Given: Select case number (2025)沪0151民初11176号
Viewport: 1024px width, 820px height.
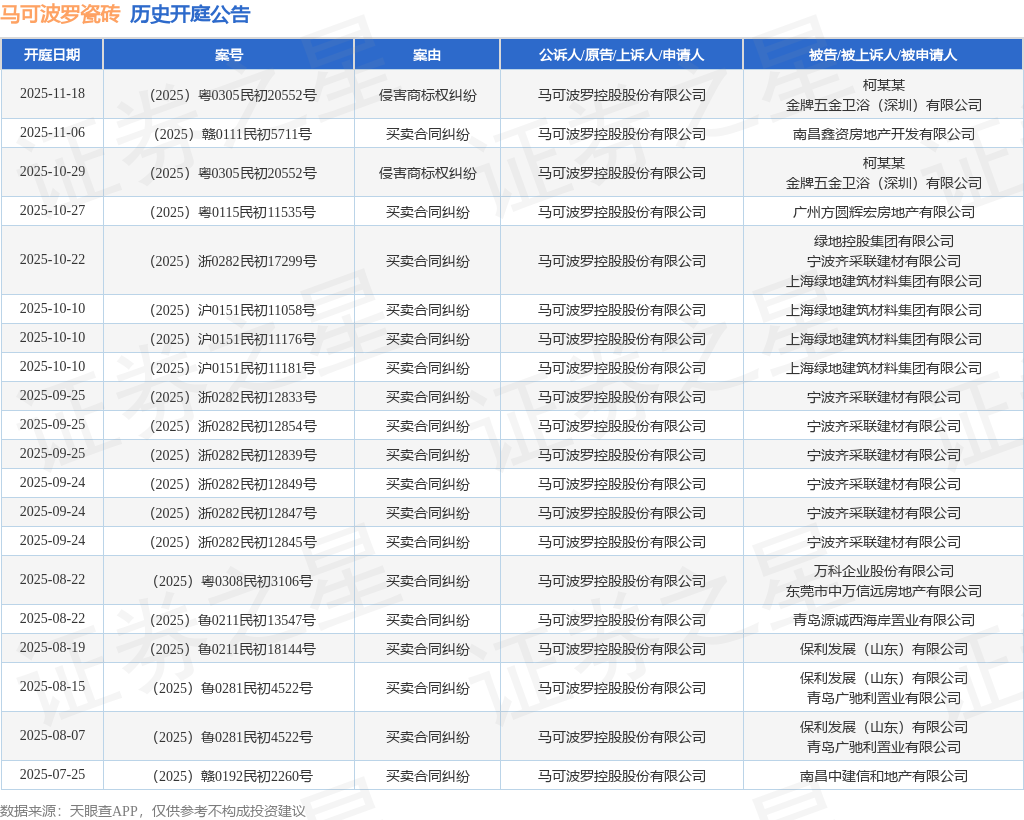Looking at the screenshot, I should pos(232,339).
